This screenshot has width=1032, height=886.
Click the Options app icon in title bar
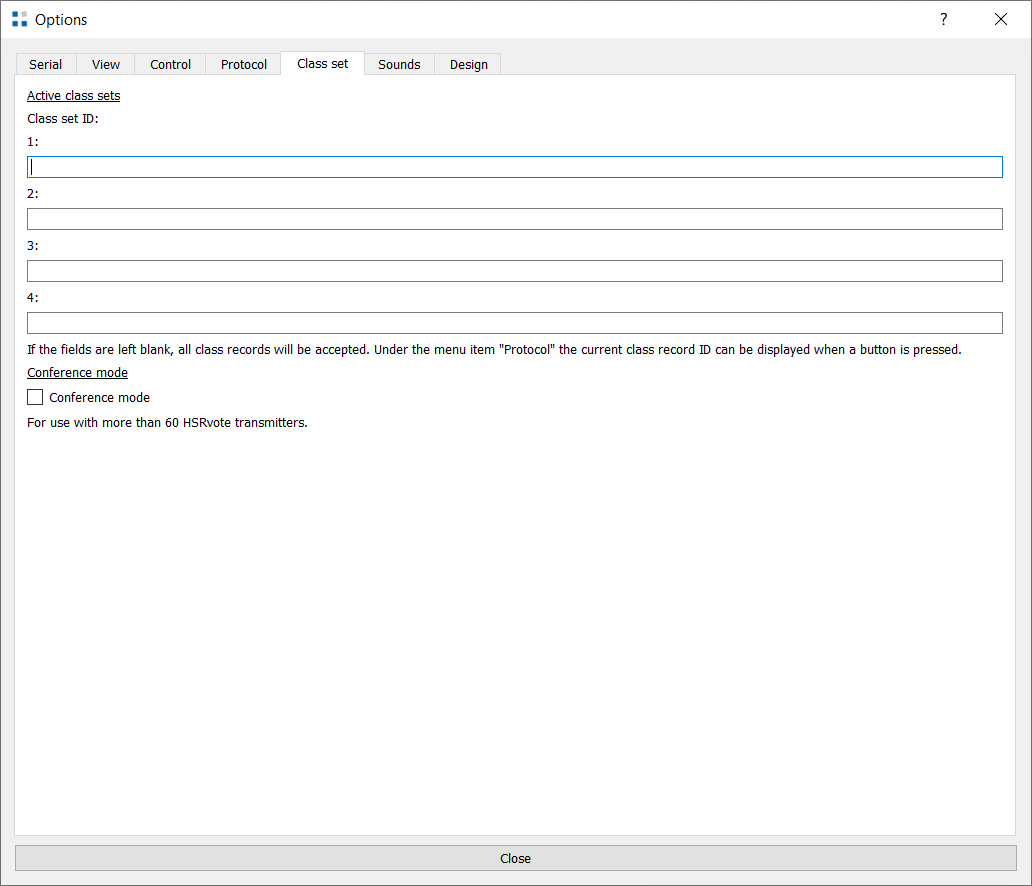(x=19, y=19)
